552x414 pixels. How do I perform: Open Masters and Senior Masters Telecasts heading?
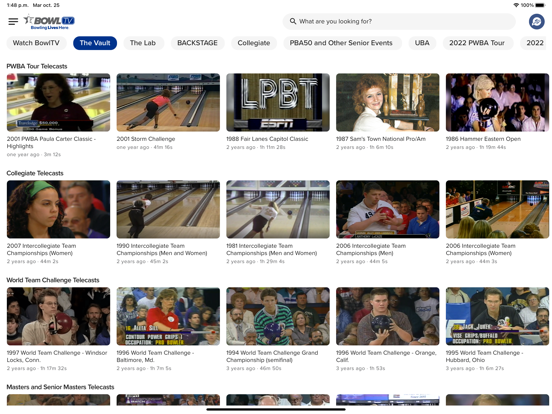click(61, 387)
